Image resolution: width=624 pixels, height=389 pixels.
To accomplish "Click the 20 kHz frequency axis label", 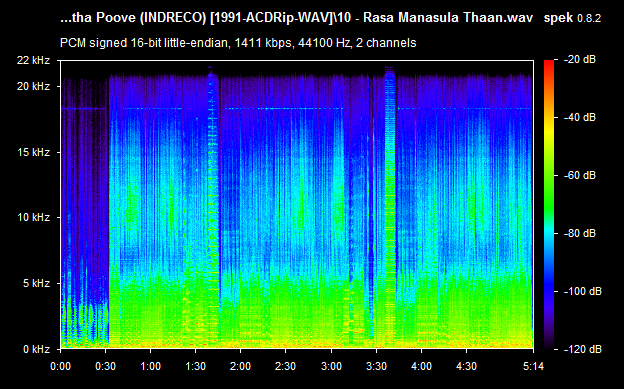I will tap(33, 86).
